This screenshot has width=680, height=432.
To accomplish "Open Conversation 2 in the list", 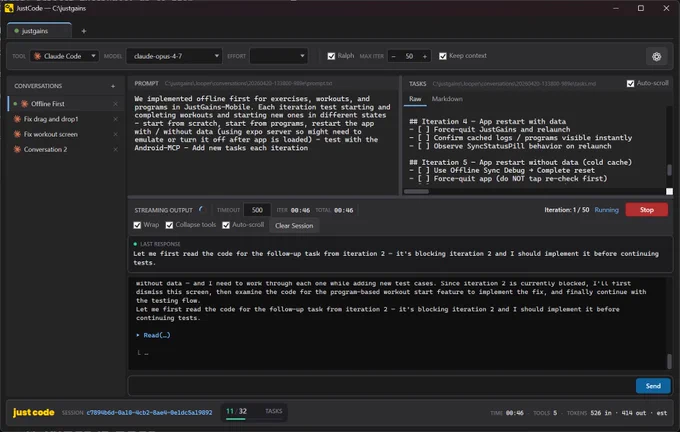I will tap(64, 149).
